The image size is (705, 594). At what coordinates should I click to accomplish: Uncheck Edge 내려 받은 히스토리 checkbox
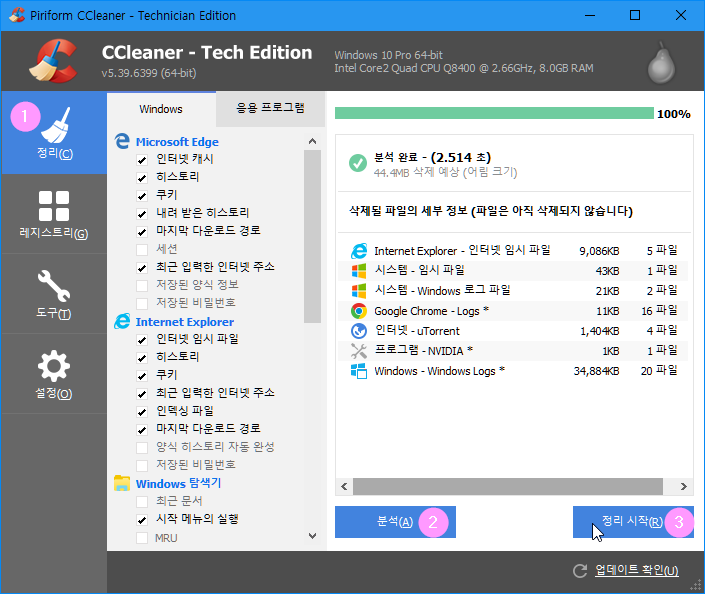[142, 214]
